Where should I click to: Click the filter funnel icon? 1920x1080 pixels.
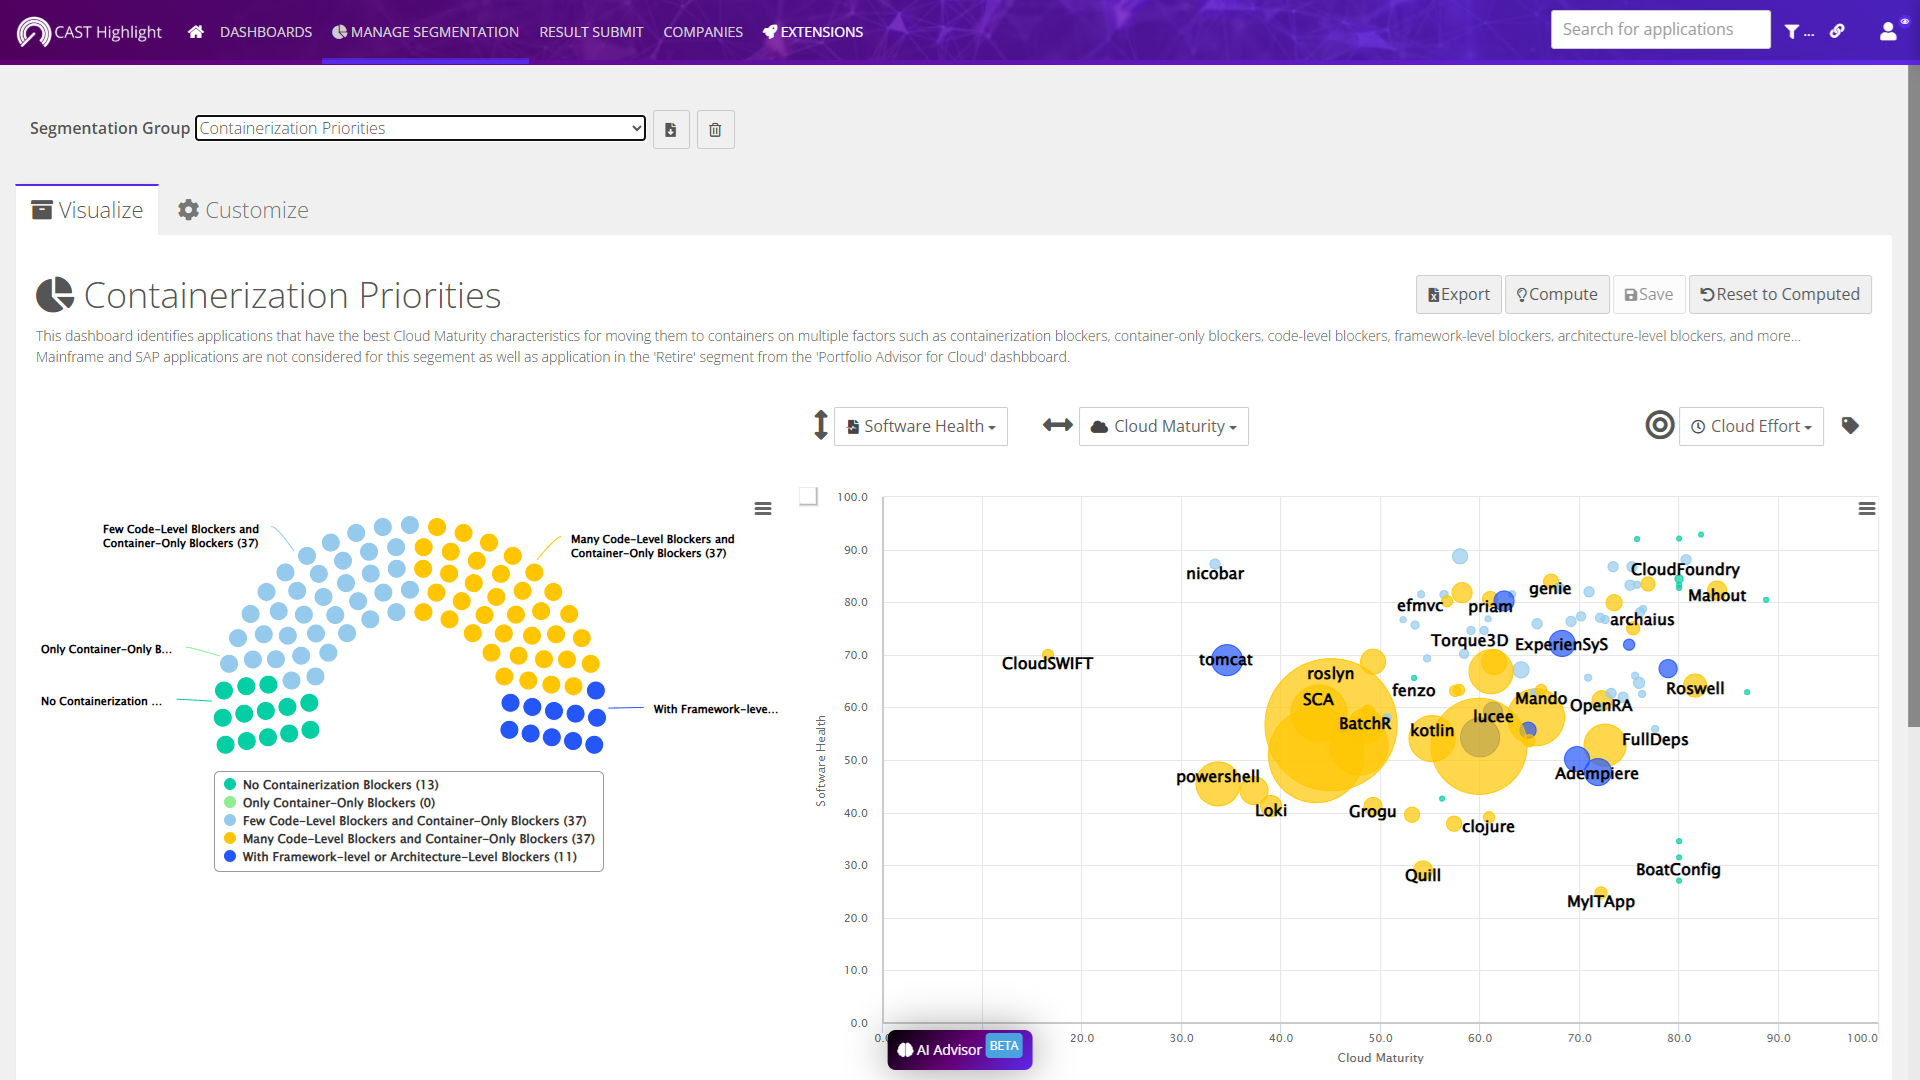tap(1792, 32)
